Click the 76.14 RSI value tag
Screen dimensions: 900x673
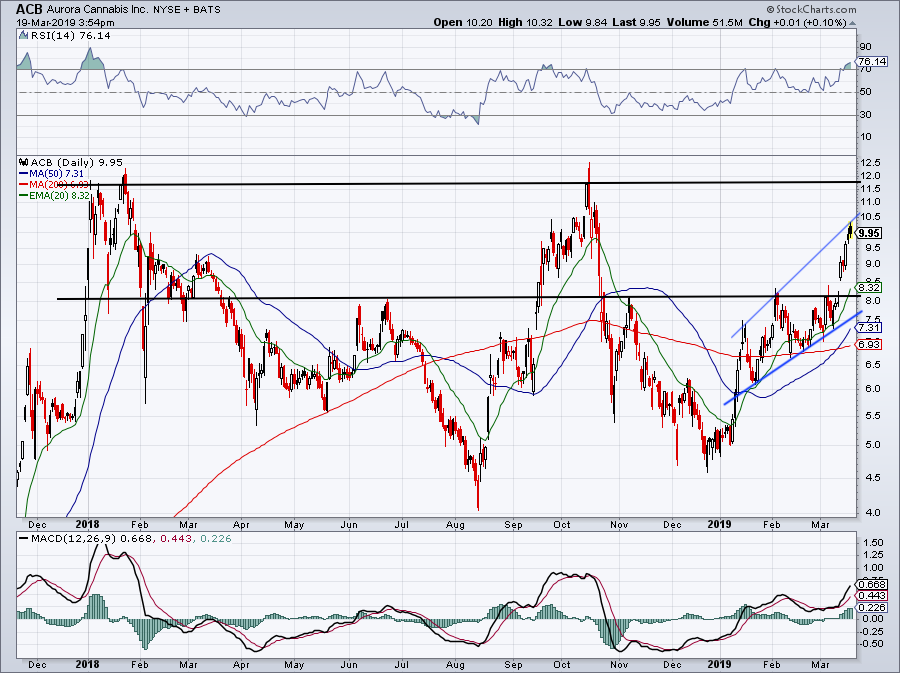tap(872, 61)
